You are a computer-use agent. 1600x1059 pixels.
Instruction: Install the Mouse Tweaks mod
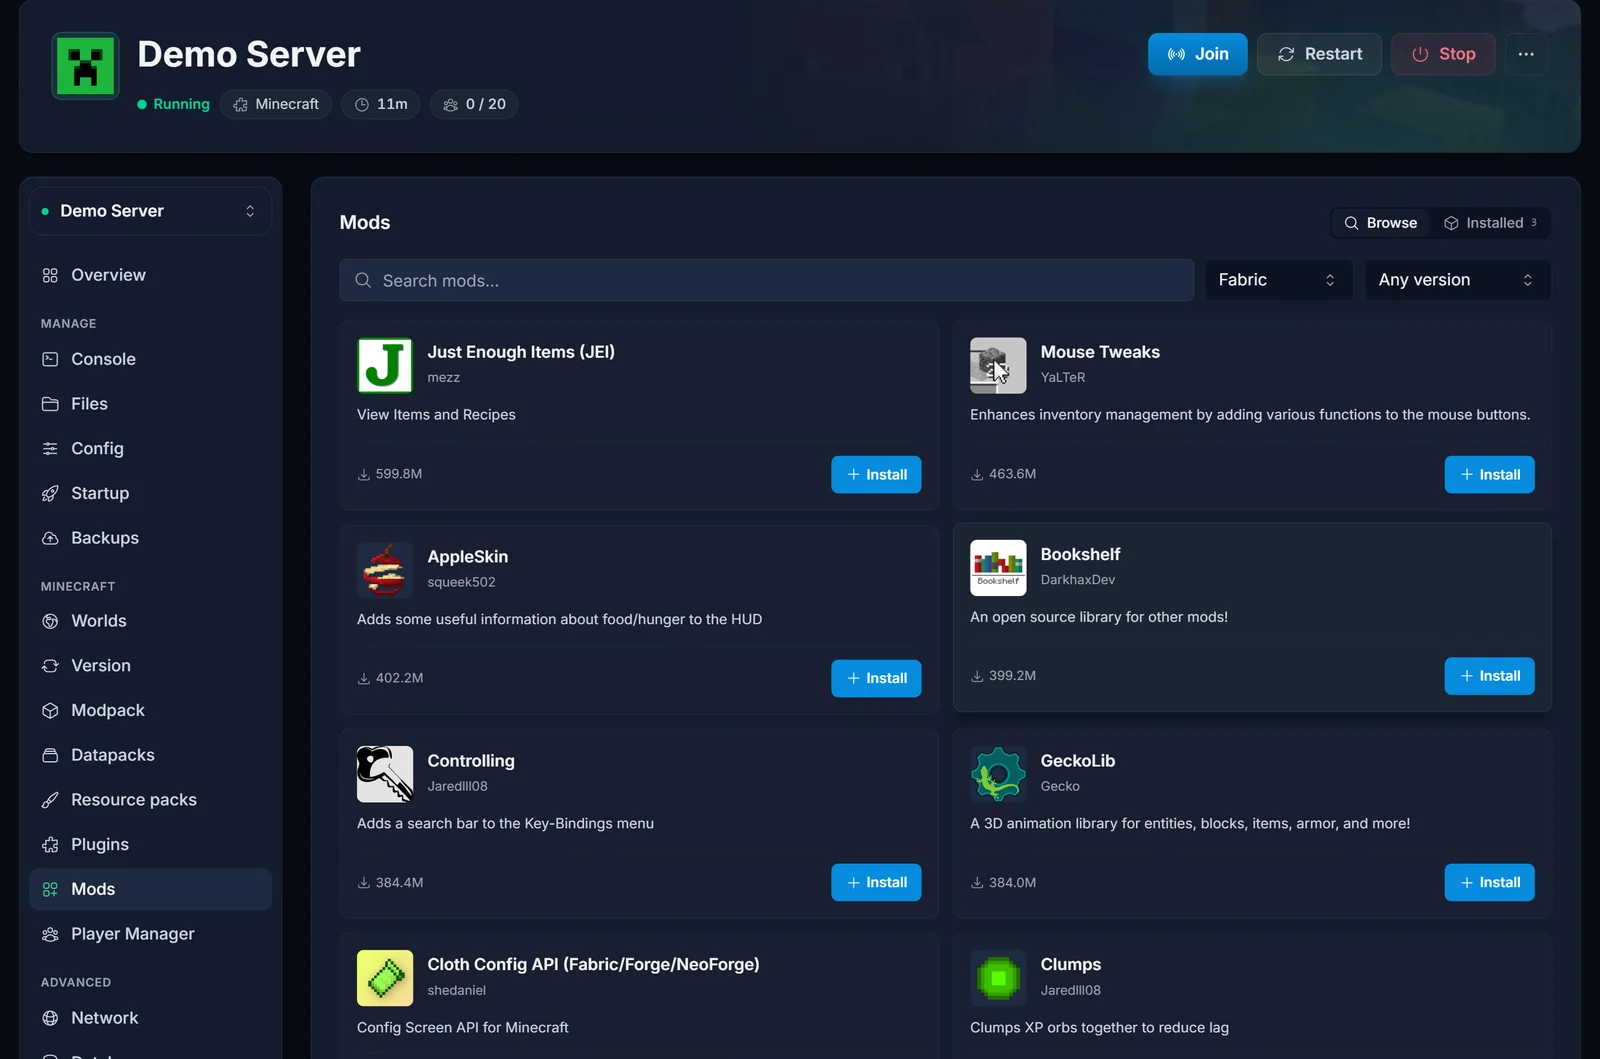pos(1489,475)
